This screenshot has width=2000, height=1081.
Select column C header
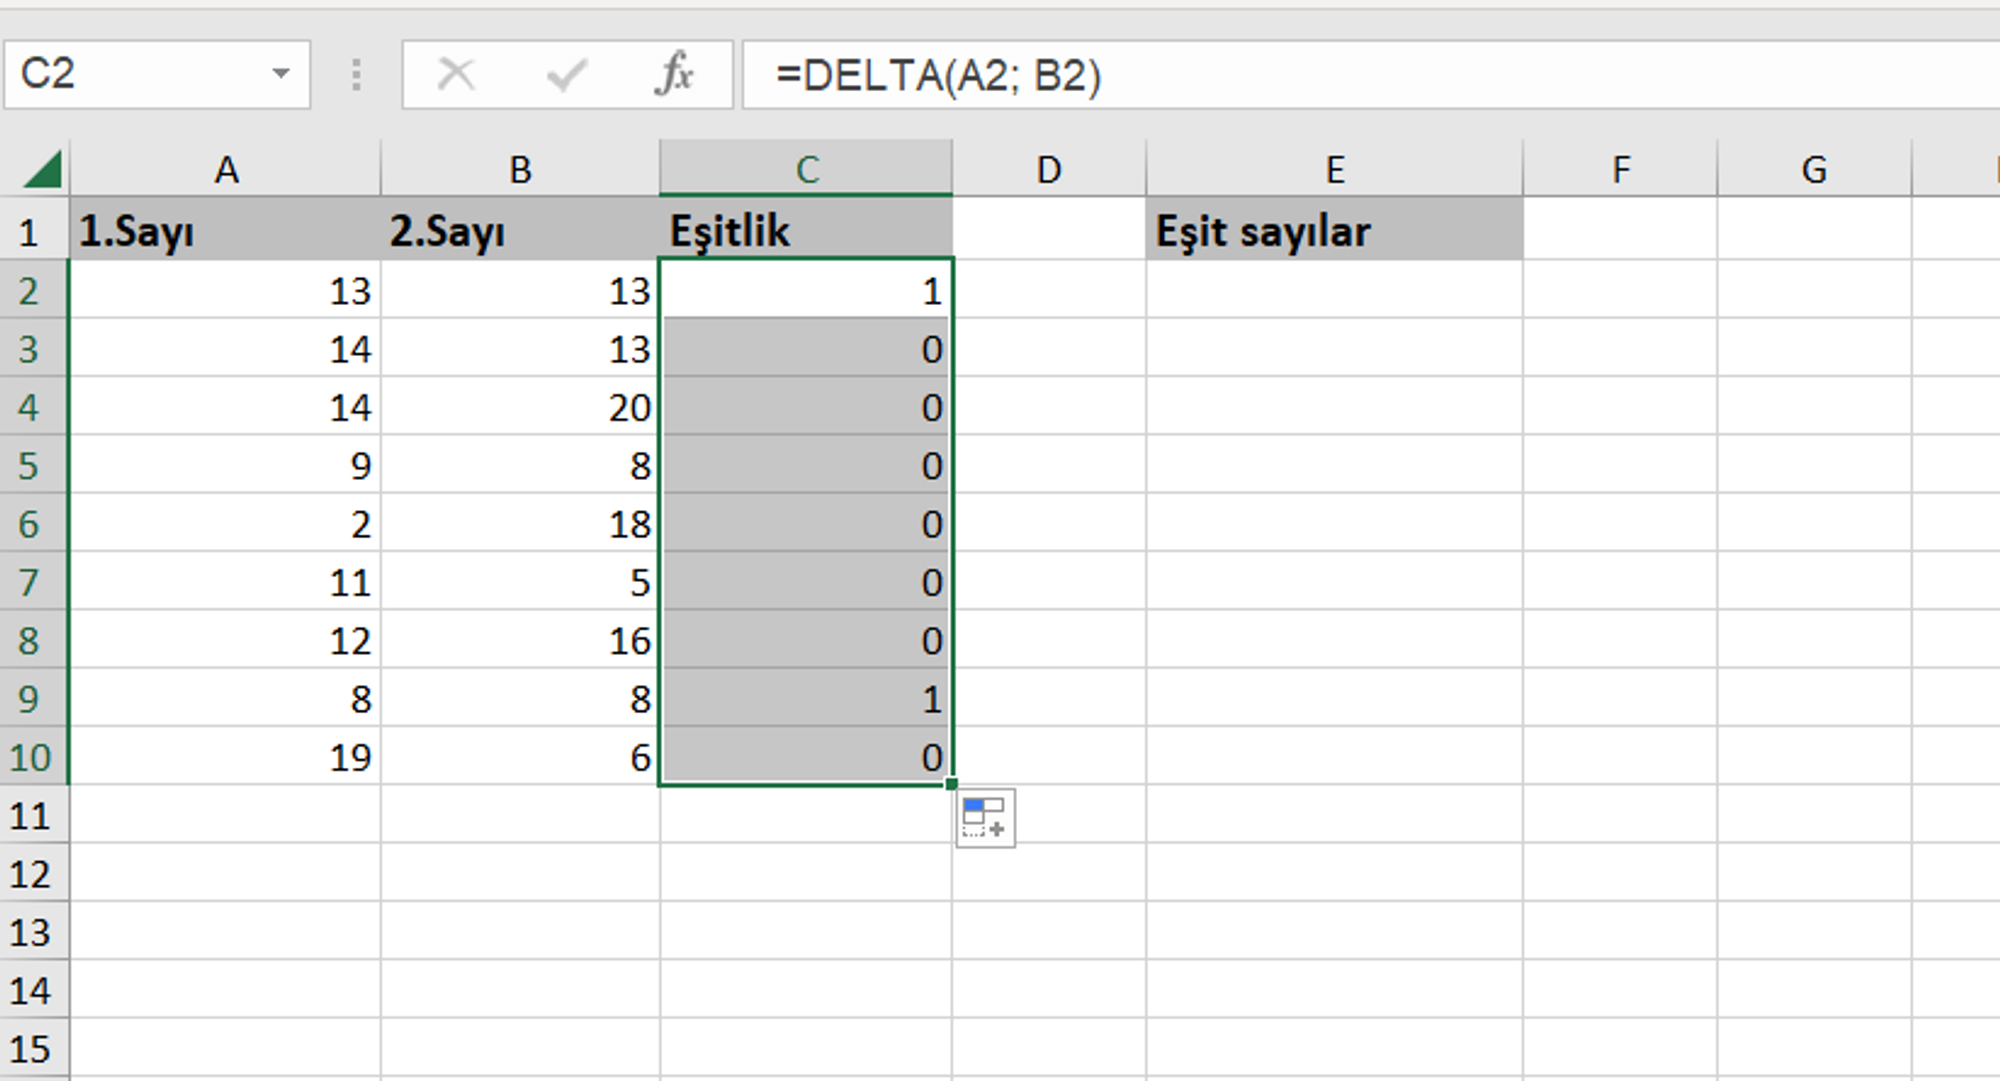[806, 169]
